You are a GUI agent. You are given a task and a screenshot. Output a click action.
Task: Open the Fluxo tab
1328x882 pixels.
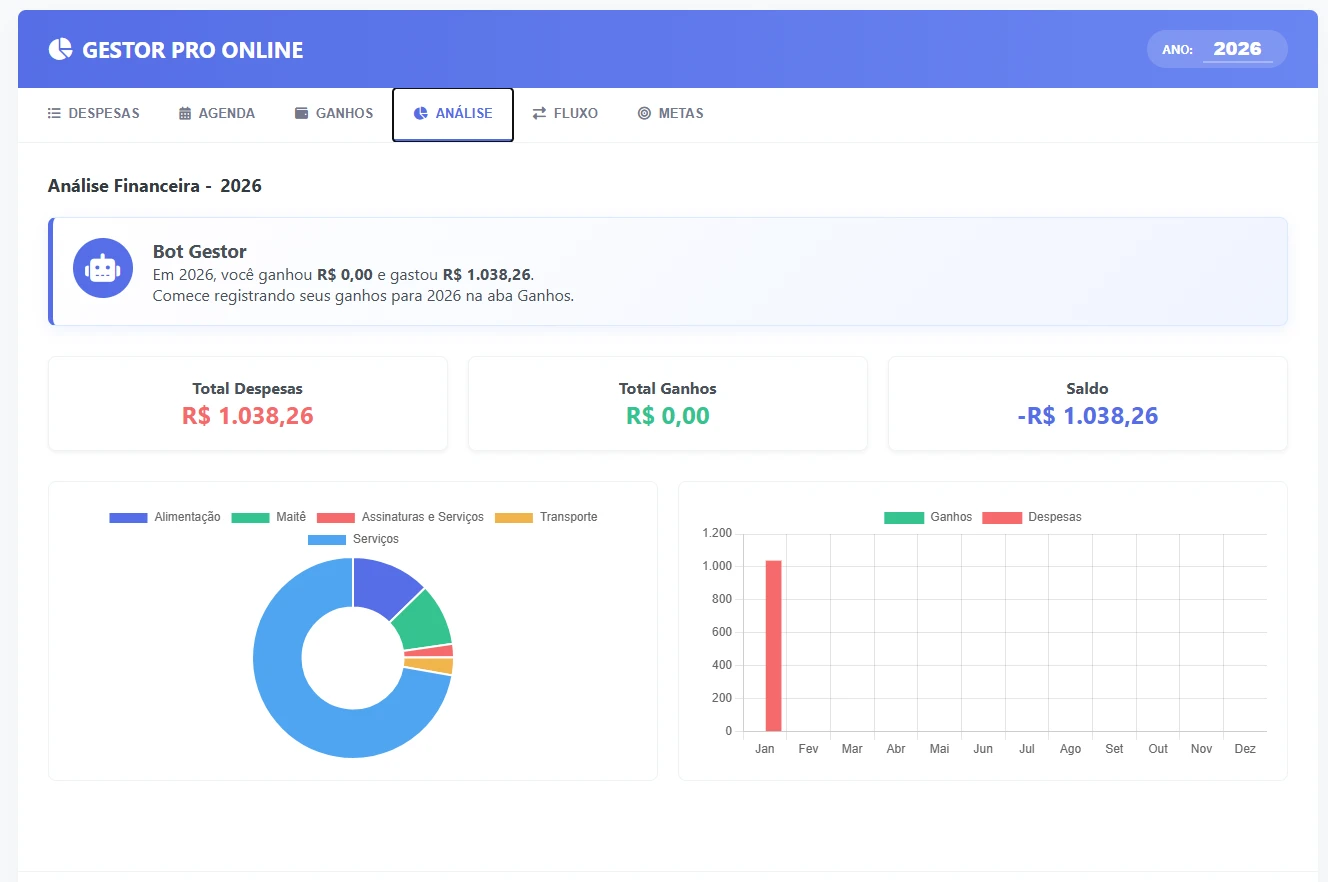tap(565, 114)
